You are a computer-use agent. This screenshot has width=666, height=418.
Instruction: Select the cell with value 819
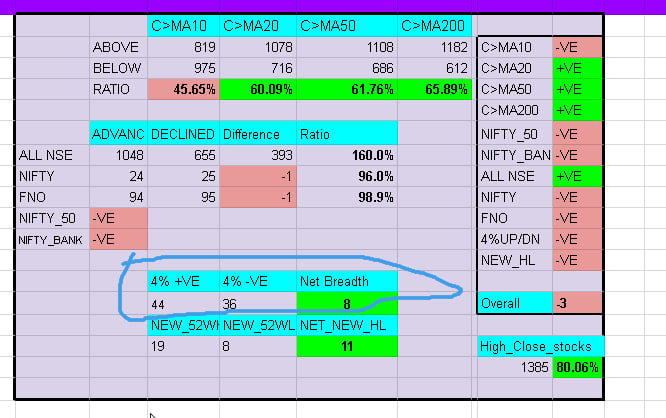tap(183, 47)
